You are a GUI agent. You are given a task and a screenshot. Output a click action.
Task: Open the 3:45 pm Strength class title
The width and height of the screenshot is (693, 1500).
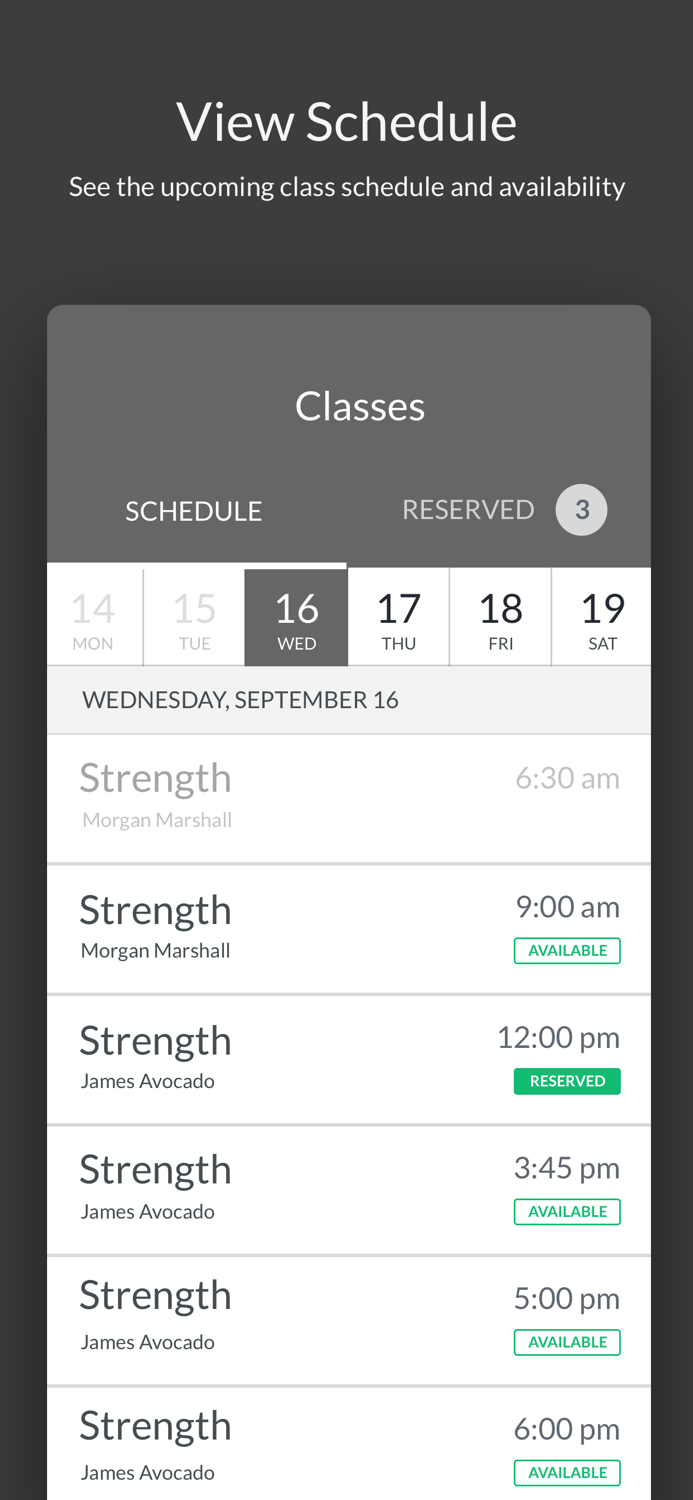pyautogui.click(x=155, y=1170)
